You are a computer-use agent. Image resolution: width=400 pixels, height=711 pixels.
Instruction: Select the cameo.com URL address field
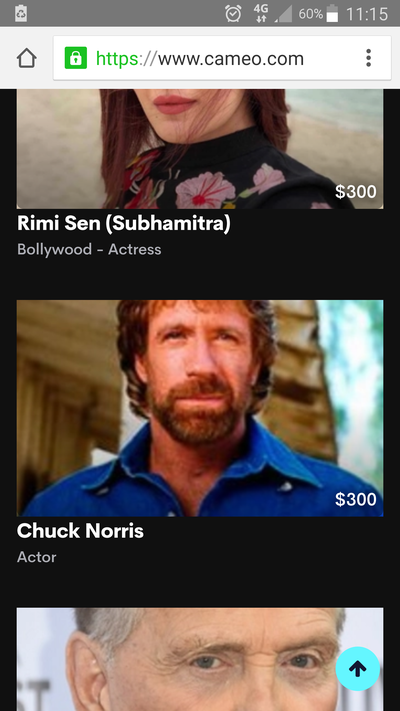click(x=222, y=58)
